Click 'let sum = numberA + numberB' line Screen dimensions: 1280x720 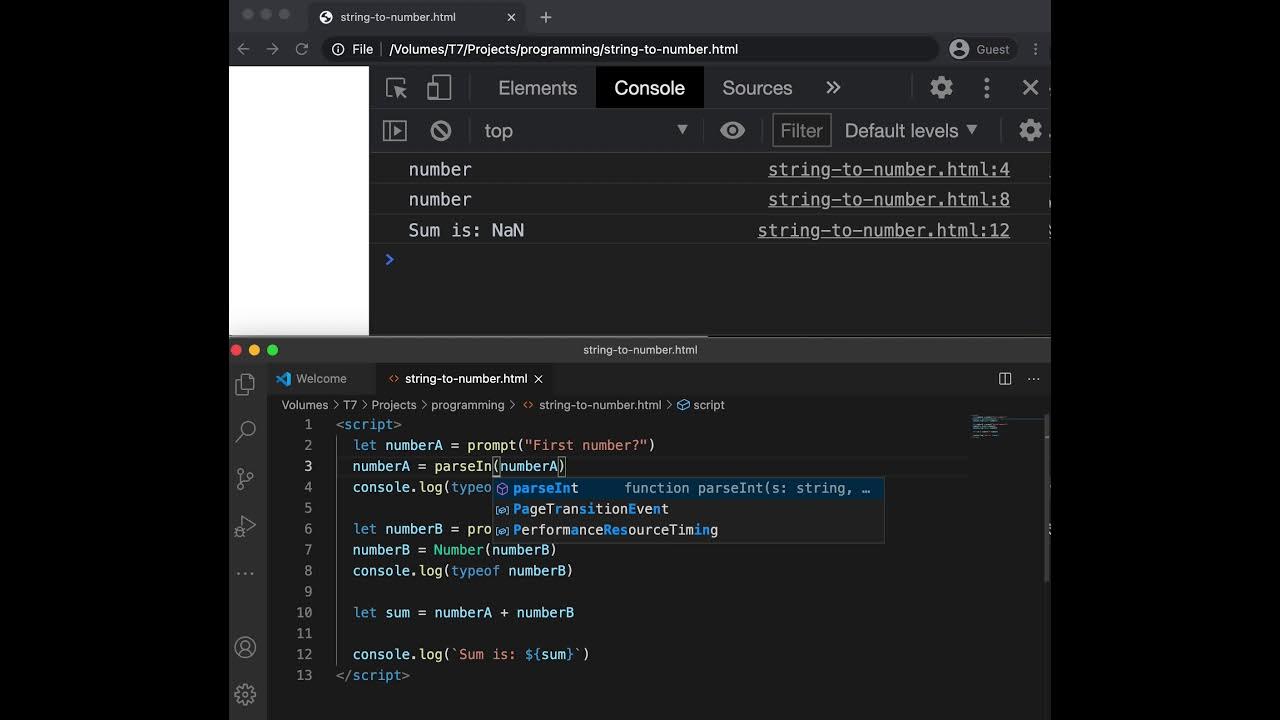(x=463, y=613)
